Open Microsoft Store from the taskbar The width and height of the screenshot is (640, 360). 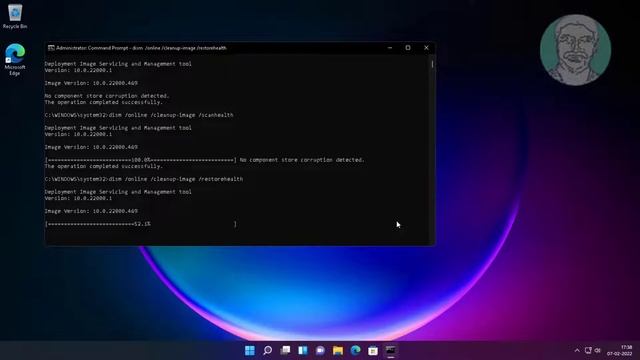coord(373,350)
